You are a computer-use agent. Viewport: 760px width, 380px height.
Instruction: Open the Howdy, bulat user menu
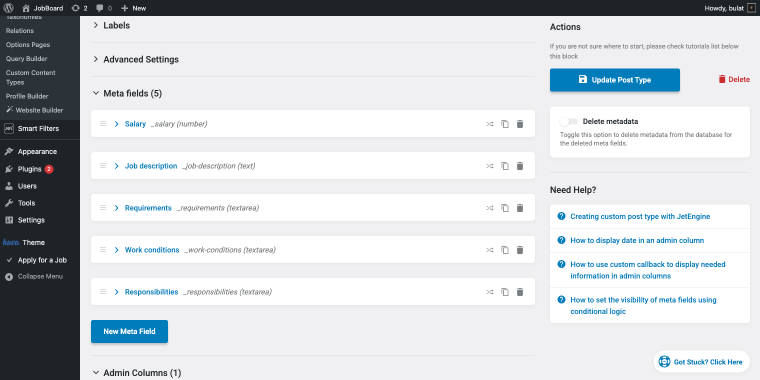pos(729,8)
